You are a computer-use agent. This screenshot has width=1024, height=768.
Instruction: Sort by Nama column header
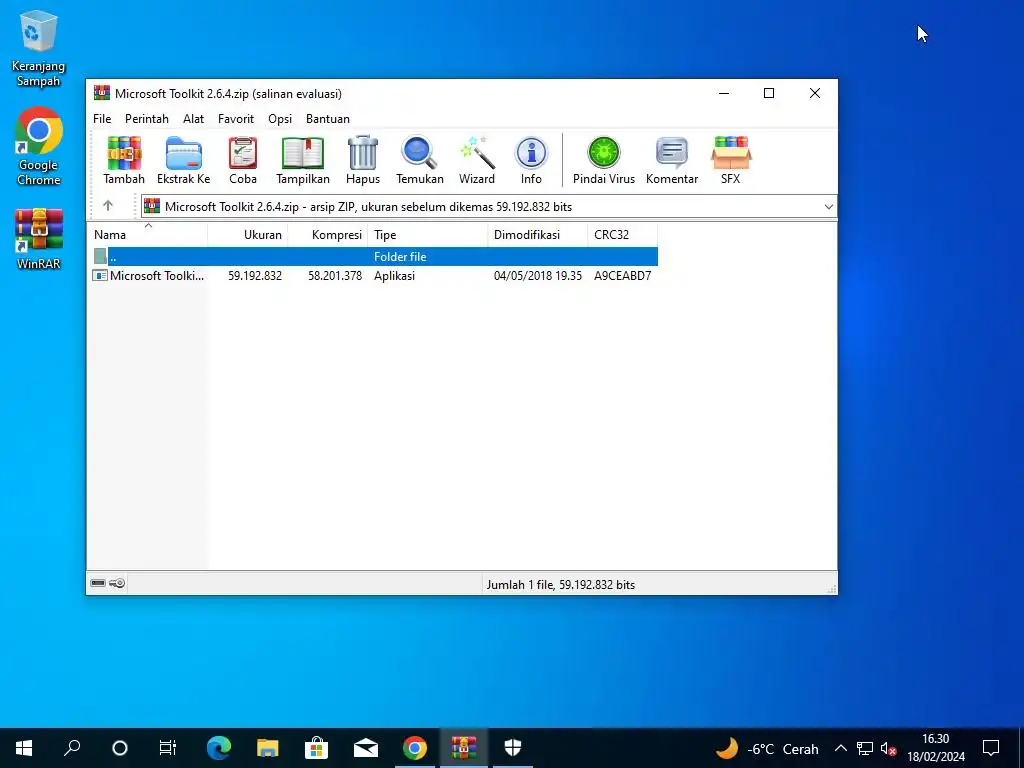tap(147, 234)
